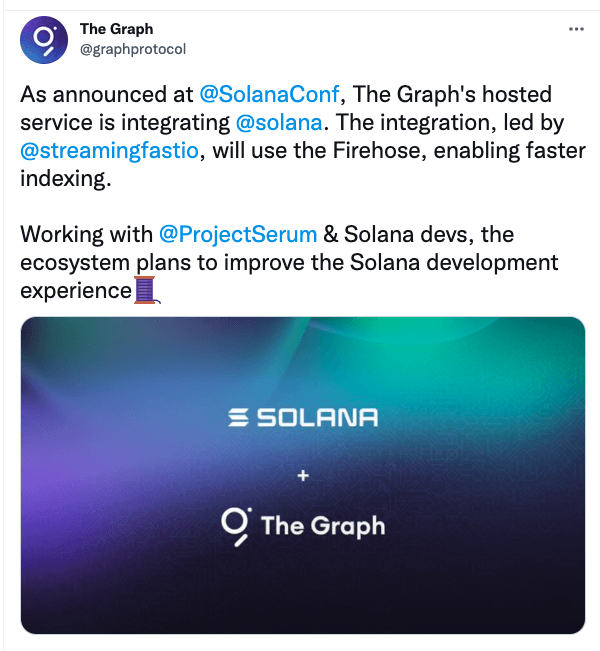
Task: Click The Graph display name in header
Action: point(116,29)
